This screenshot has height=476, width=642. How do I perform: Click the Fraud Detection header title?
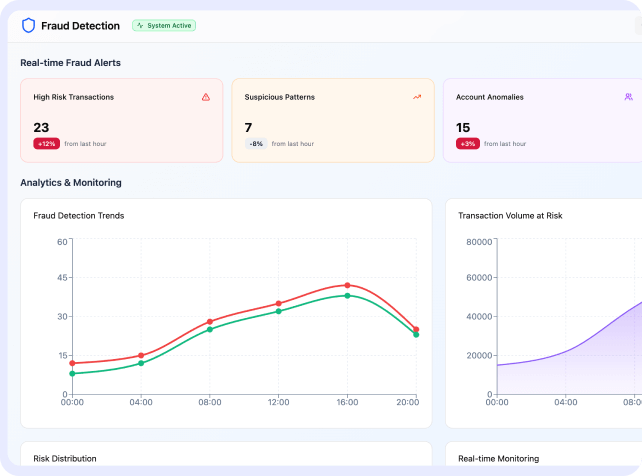click(80, 25)
